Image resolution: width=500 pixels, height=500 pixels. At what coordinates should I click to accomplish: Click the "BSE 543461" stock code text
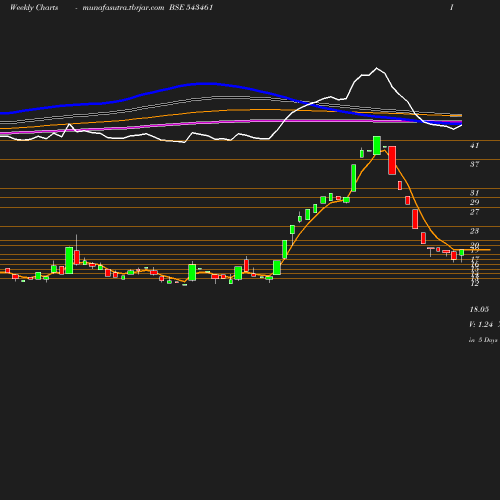[x=191, y=7]
